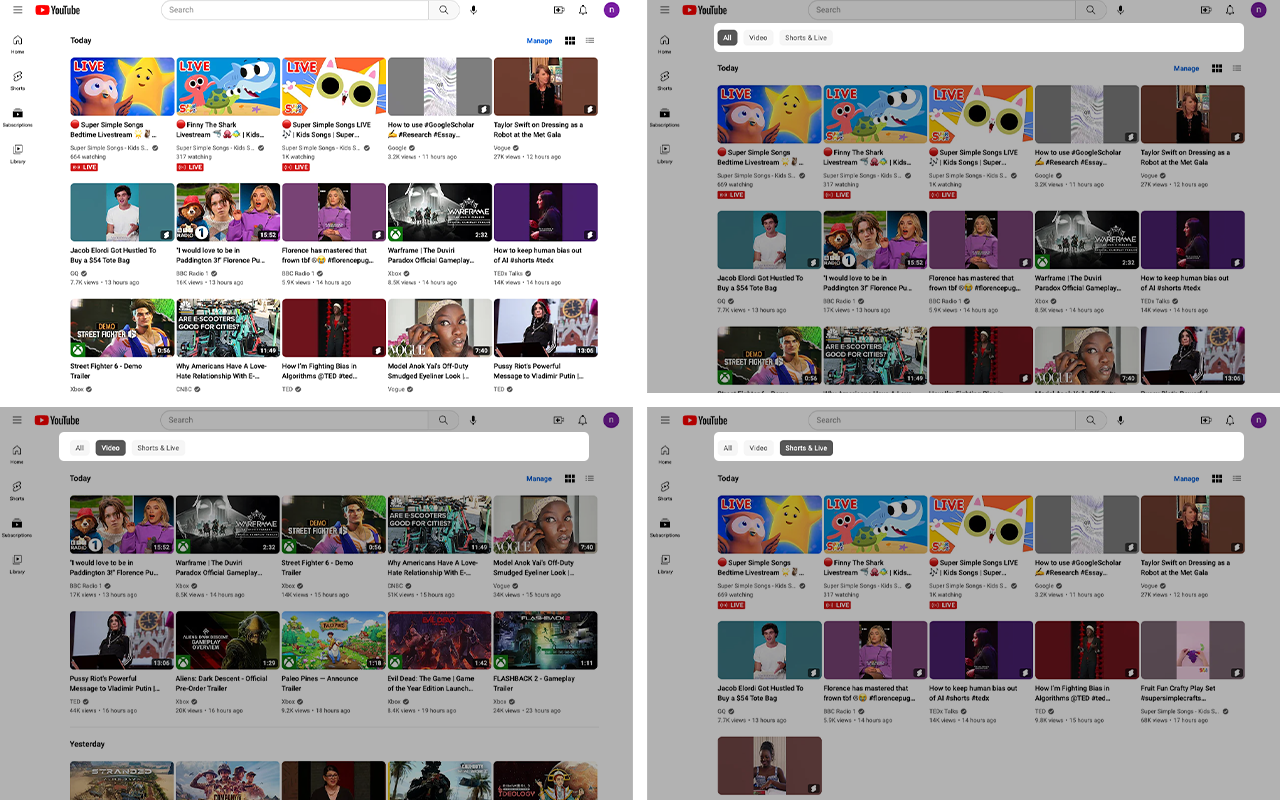Screen dimensions: 1280x800
Task: Open Aliens: Dark Descent gameplay overview thumbnail
Action: coord(228,640)
